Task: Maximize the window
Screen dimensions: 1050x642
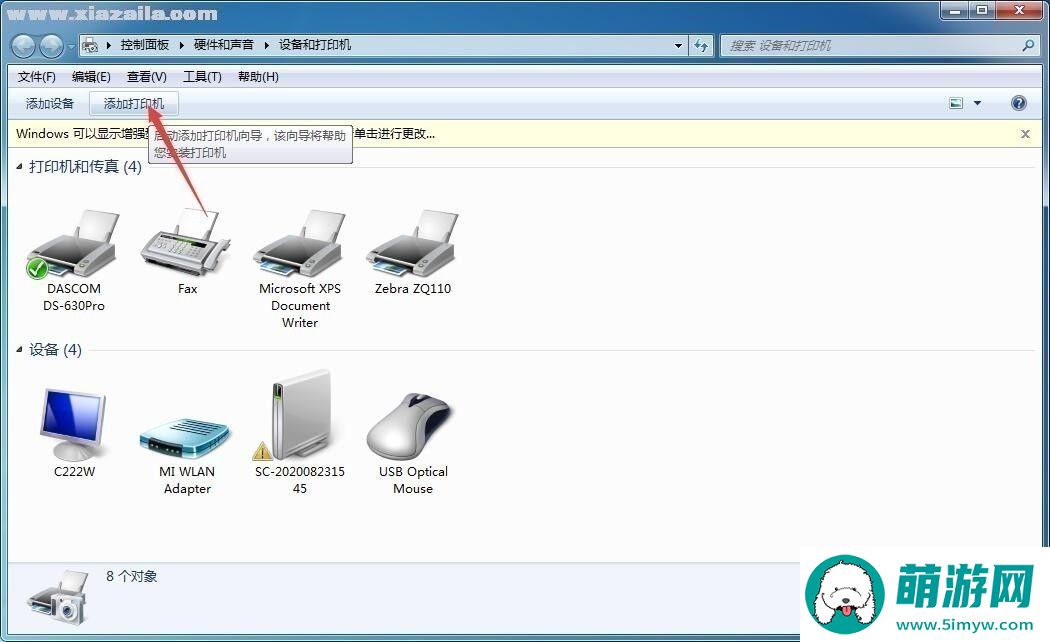Action: click(x=982, y=10)
